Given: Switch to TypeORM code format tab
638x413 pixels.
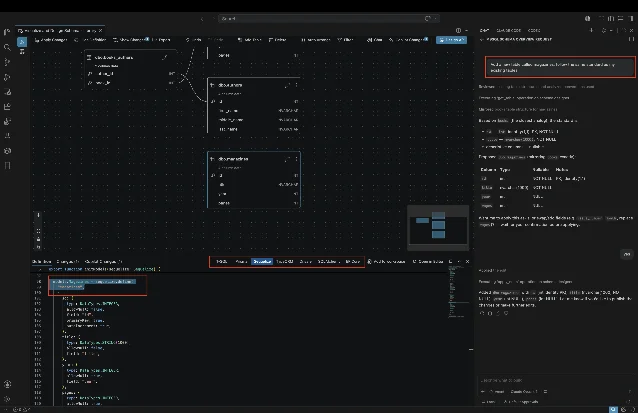Looking at the screenshot, I should point(285,262).
